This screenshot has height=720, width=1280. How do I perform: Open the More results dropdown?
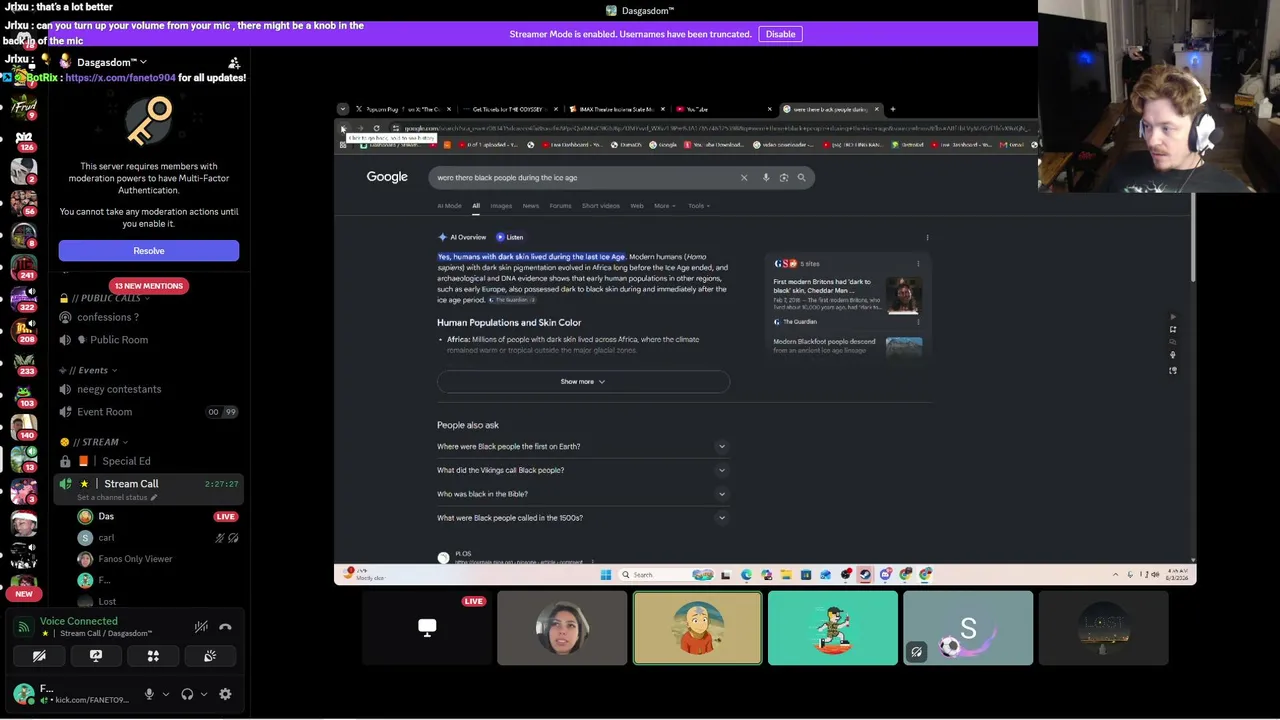(665, 206)
